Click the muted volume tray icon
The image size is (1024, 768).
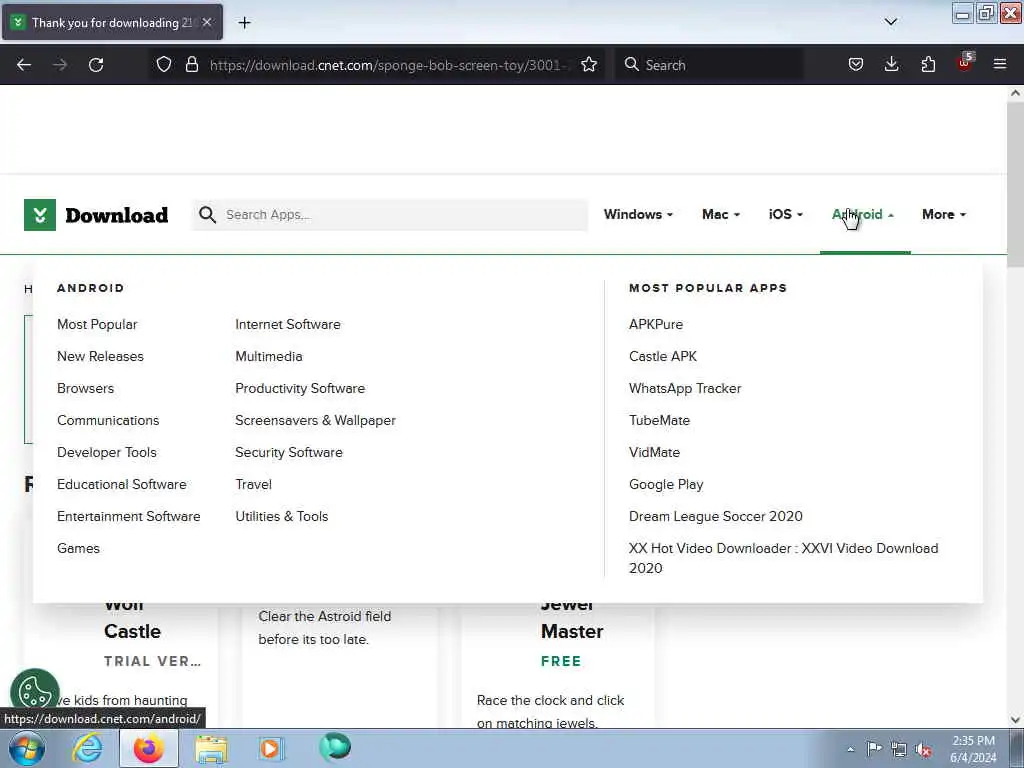923,750
